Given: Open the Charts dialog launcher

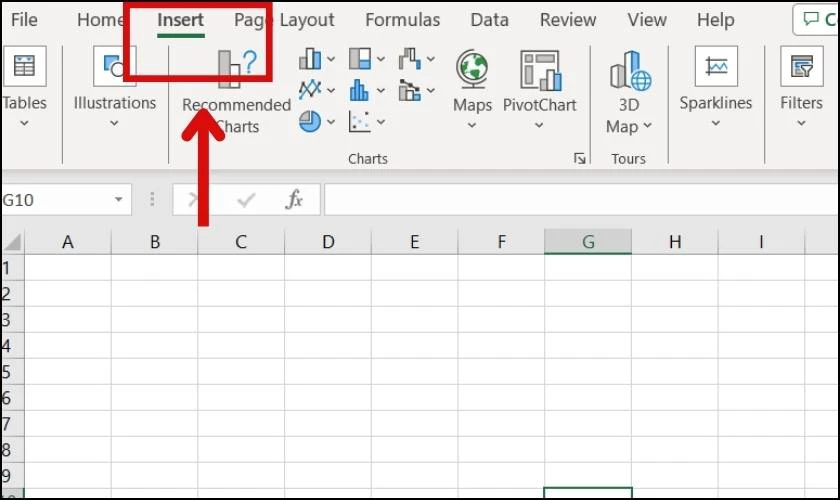Looking at the screenshot, I should (x=580, y=158).
